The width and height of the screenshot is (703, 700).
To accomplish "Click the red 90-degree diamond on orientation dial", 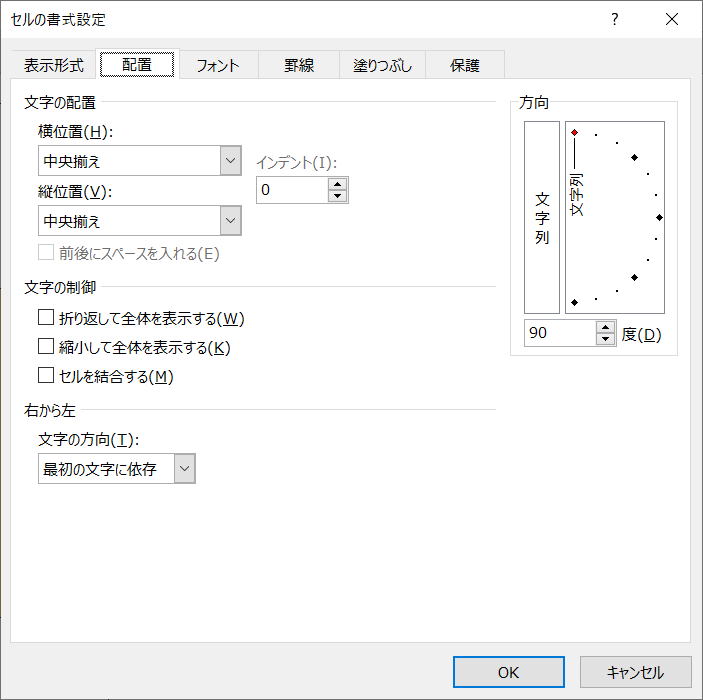I will [x=574, y=133].
